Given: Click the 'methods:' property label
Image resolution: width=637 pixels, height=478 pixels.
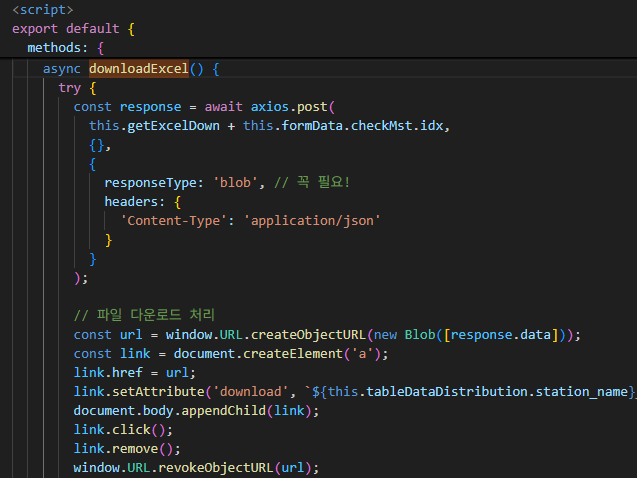Looking at the screenshot, I should click(x=57, y=48).
